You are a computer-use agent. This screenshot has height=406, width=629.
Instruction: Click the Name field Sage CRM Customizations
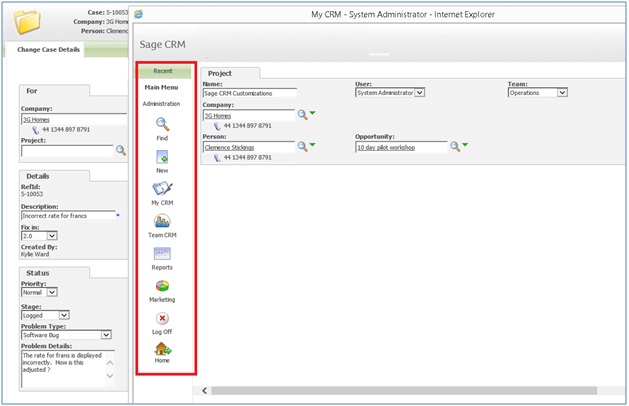point(250,93)
